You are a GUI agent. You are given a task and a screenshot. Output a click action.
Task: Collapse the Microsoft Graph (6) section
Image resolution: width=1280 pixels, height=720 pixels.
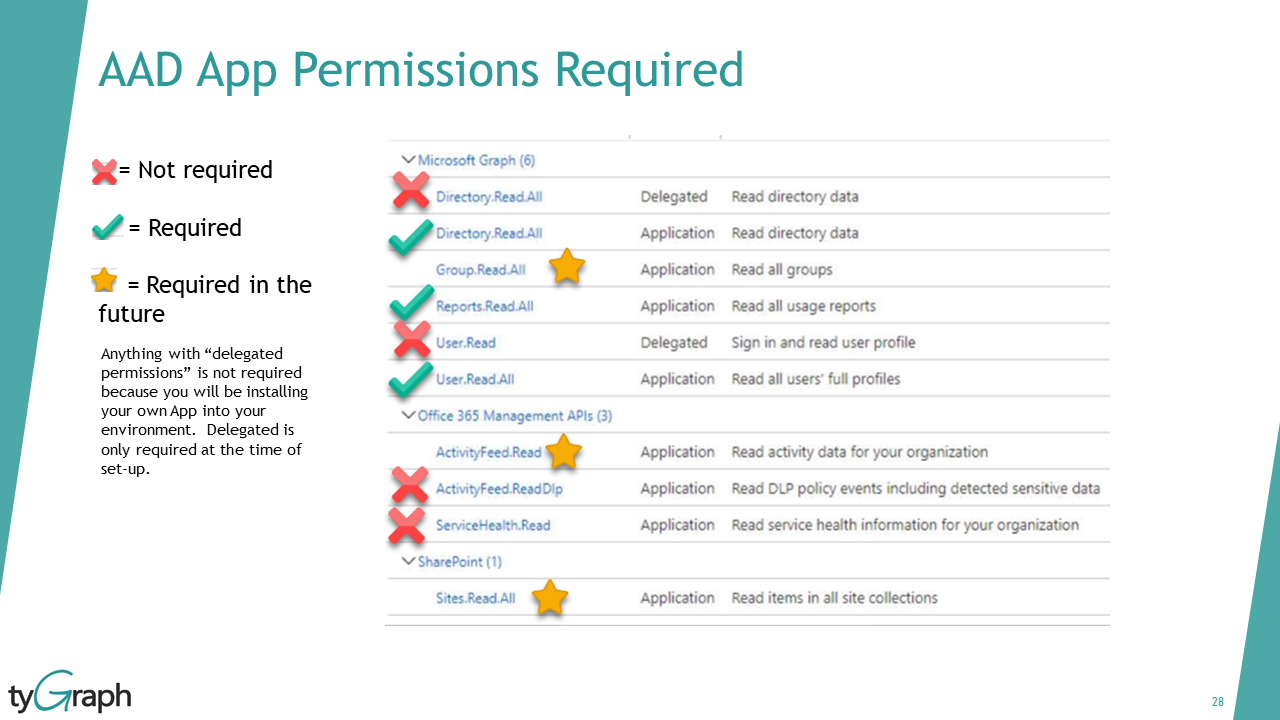pyautogui.click(x=408, y=159)
